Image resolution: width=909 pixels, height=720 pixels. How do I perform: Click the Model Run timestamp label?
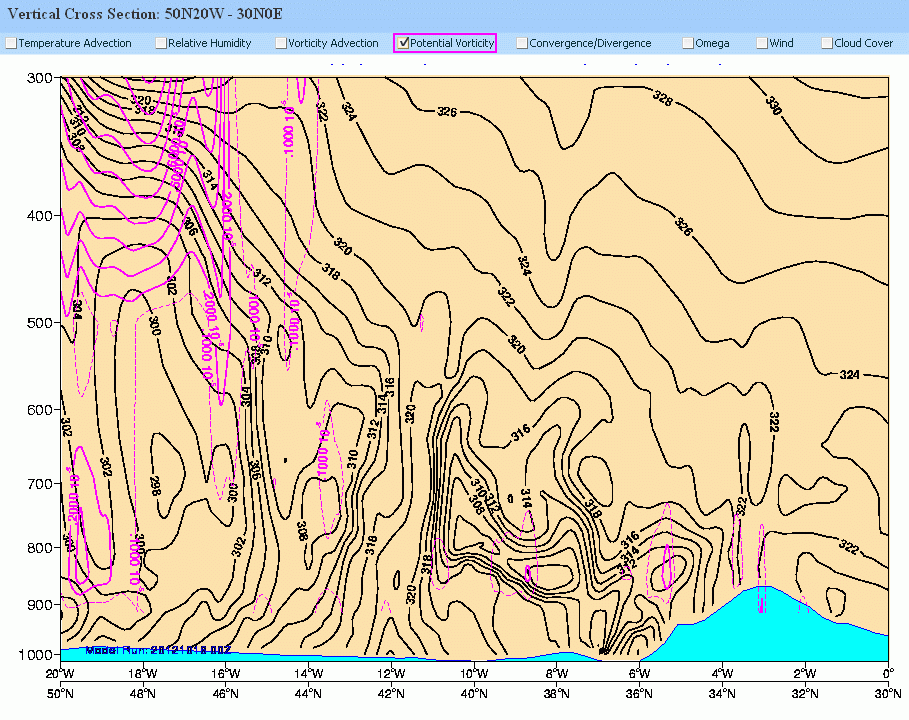click(x=150, y=649)
